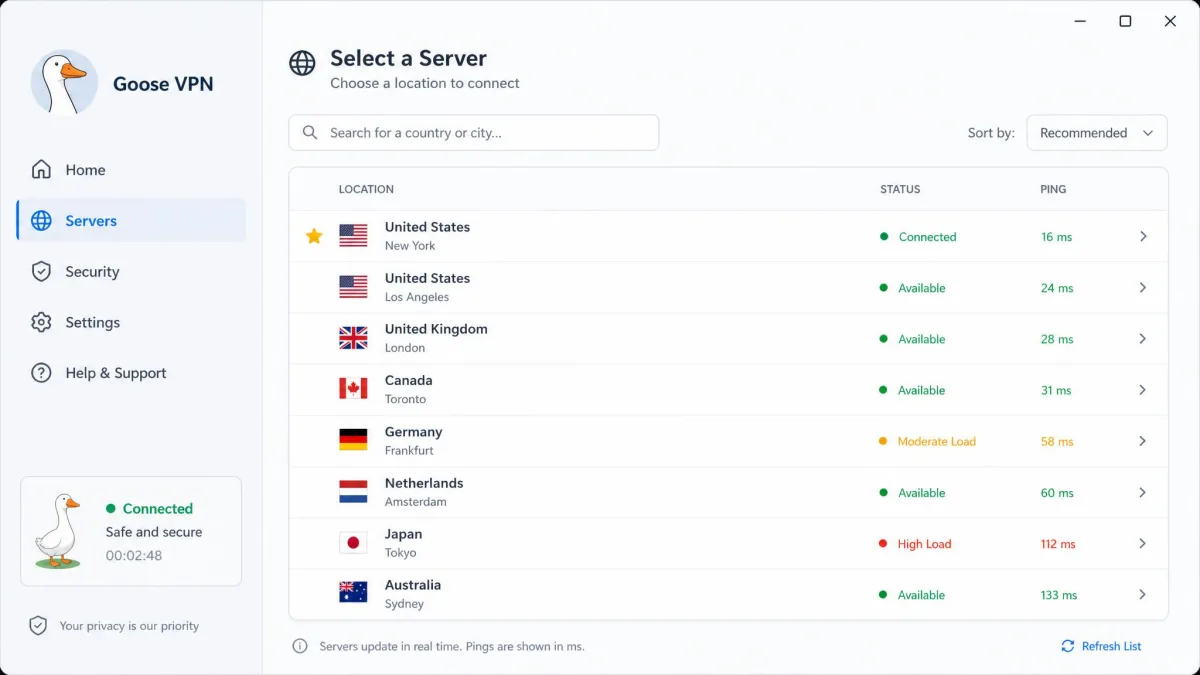Expand Toronto server row chevron

pyautogui.click(x=1143, y=389)
